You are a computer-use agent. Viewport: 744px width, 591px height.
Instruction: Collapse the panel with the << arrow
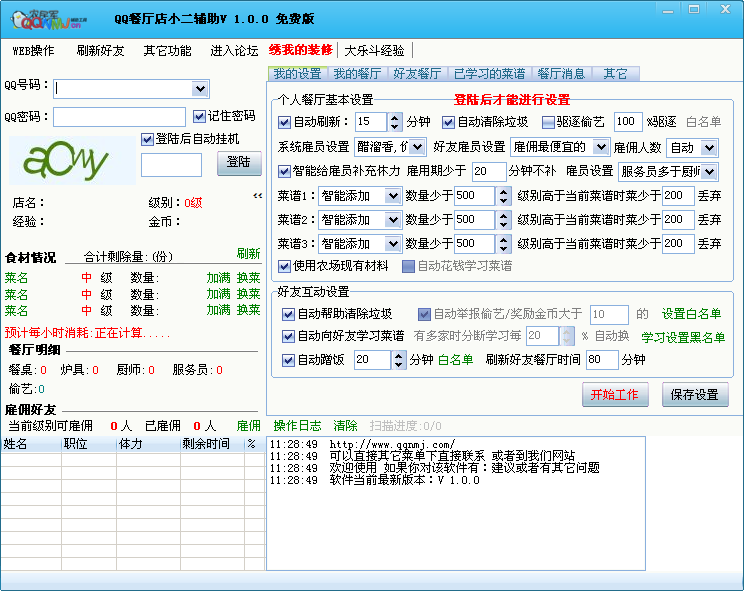(257, 196)
